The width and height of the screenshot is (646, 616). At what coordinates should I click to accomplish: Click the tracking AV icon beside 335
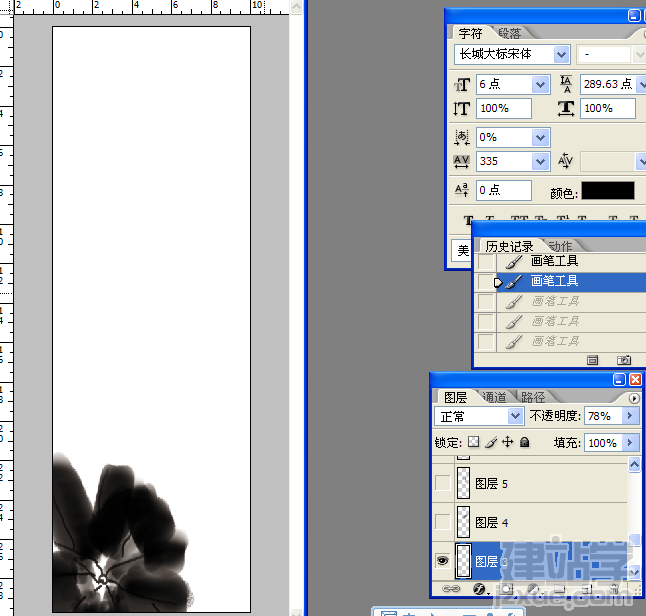click(x=461, y=162)
